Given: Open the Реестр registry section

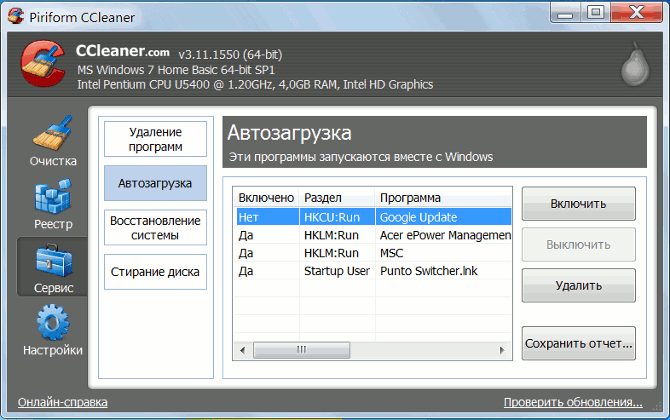Looking at the screenshot, I should pos(53,205).
